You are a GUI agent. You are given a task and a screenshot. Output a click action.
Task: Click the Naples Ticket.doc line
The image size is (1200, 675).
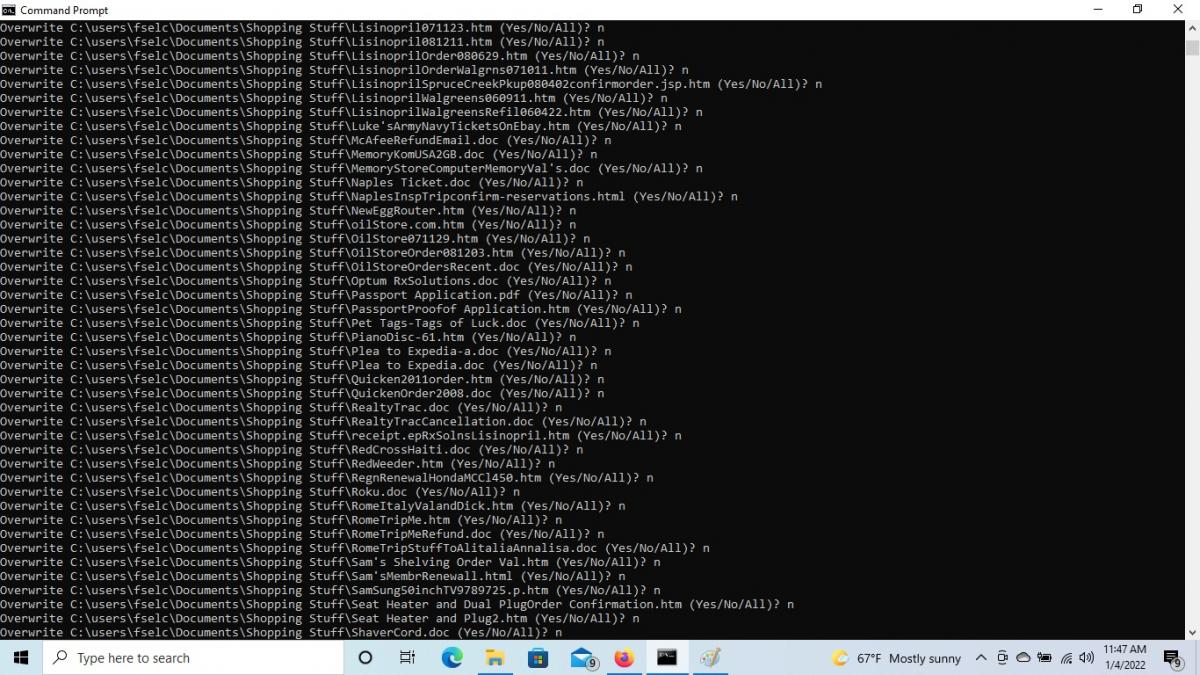coord(292,182)
